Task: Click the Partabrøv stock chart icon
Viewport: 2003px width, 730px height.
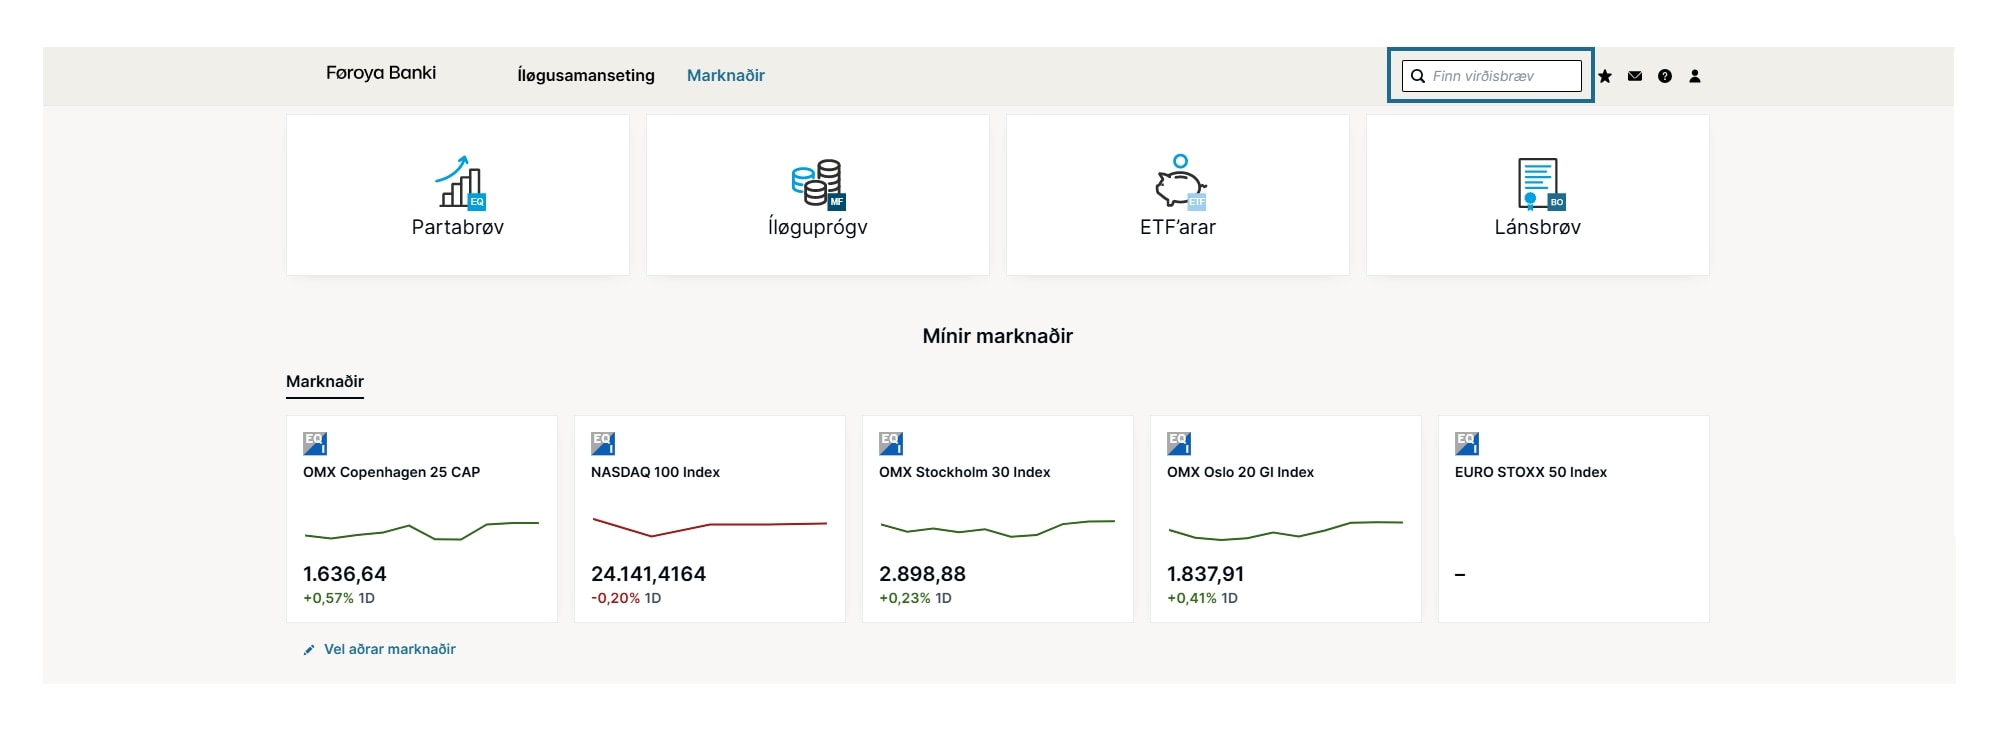Action: tap(459, 182)
